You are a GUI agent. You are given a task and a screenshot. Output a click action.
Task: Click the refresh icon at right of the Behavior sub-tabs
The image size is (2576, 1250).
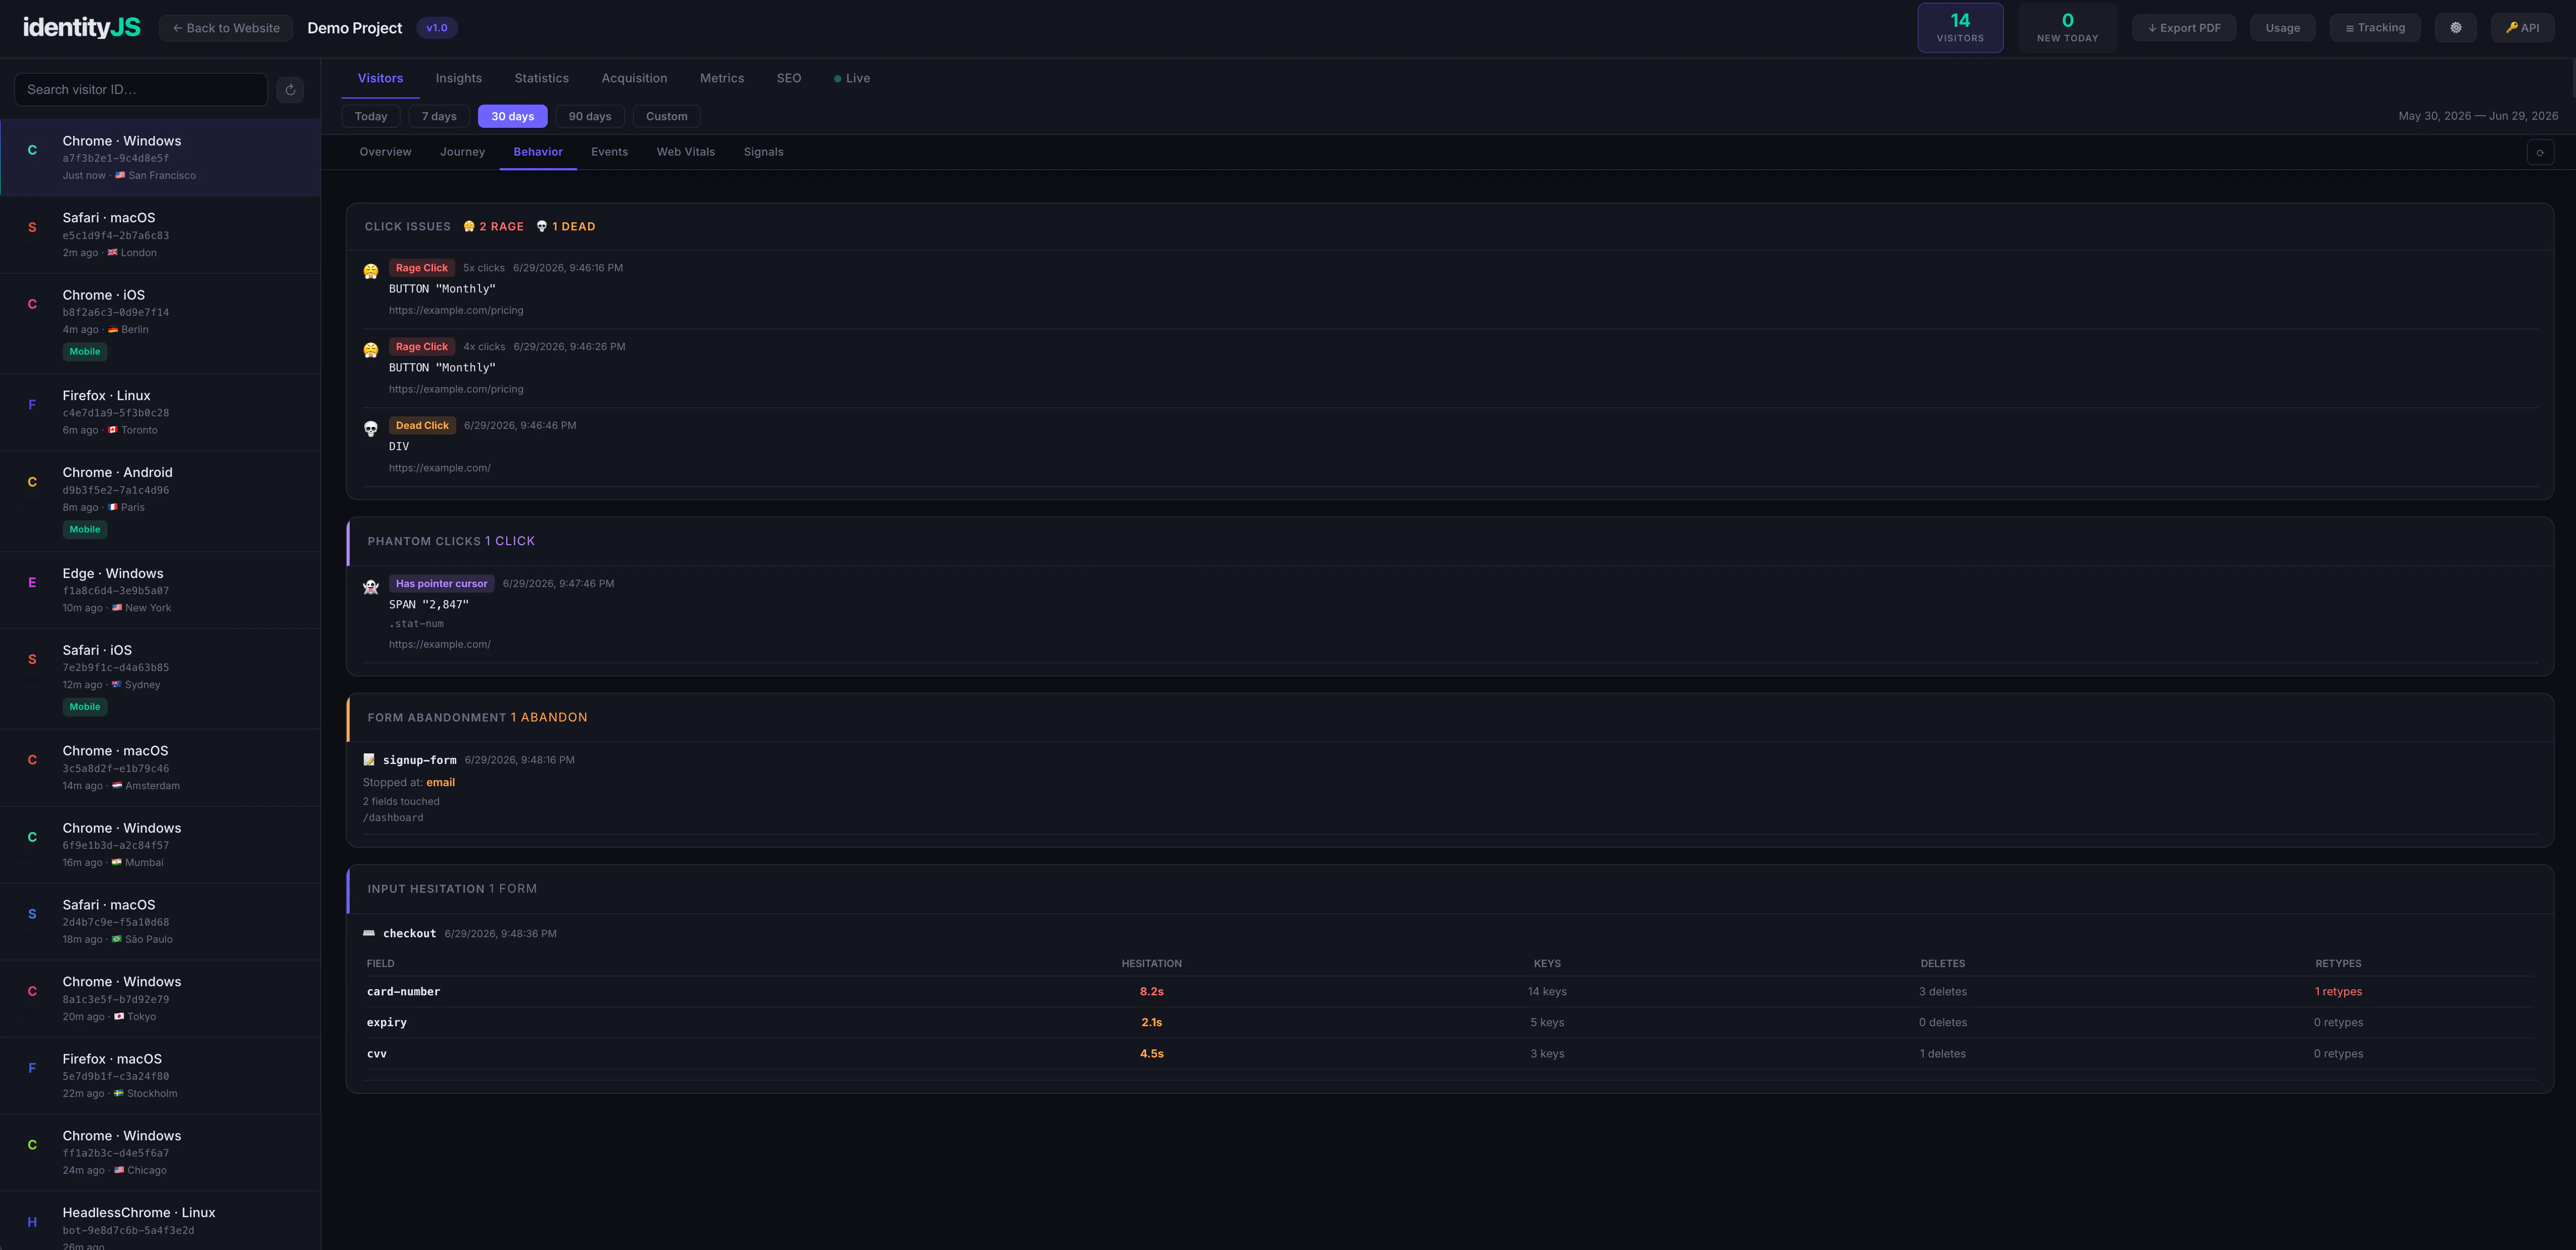(2540, 152)
